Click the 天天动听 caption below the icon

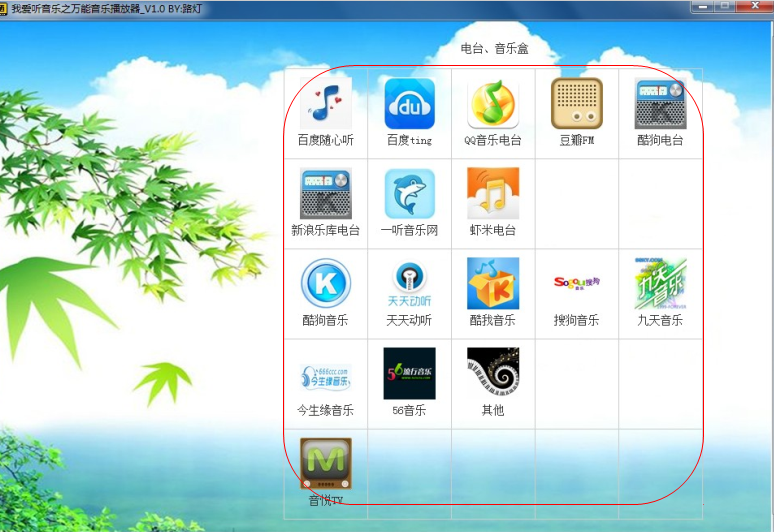click(409, 320)
